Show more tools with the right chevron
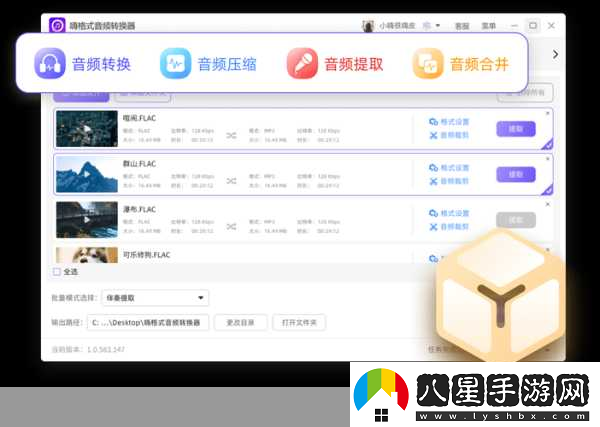 (x=555, y=54)
